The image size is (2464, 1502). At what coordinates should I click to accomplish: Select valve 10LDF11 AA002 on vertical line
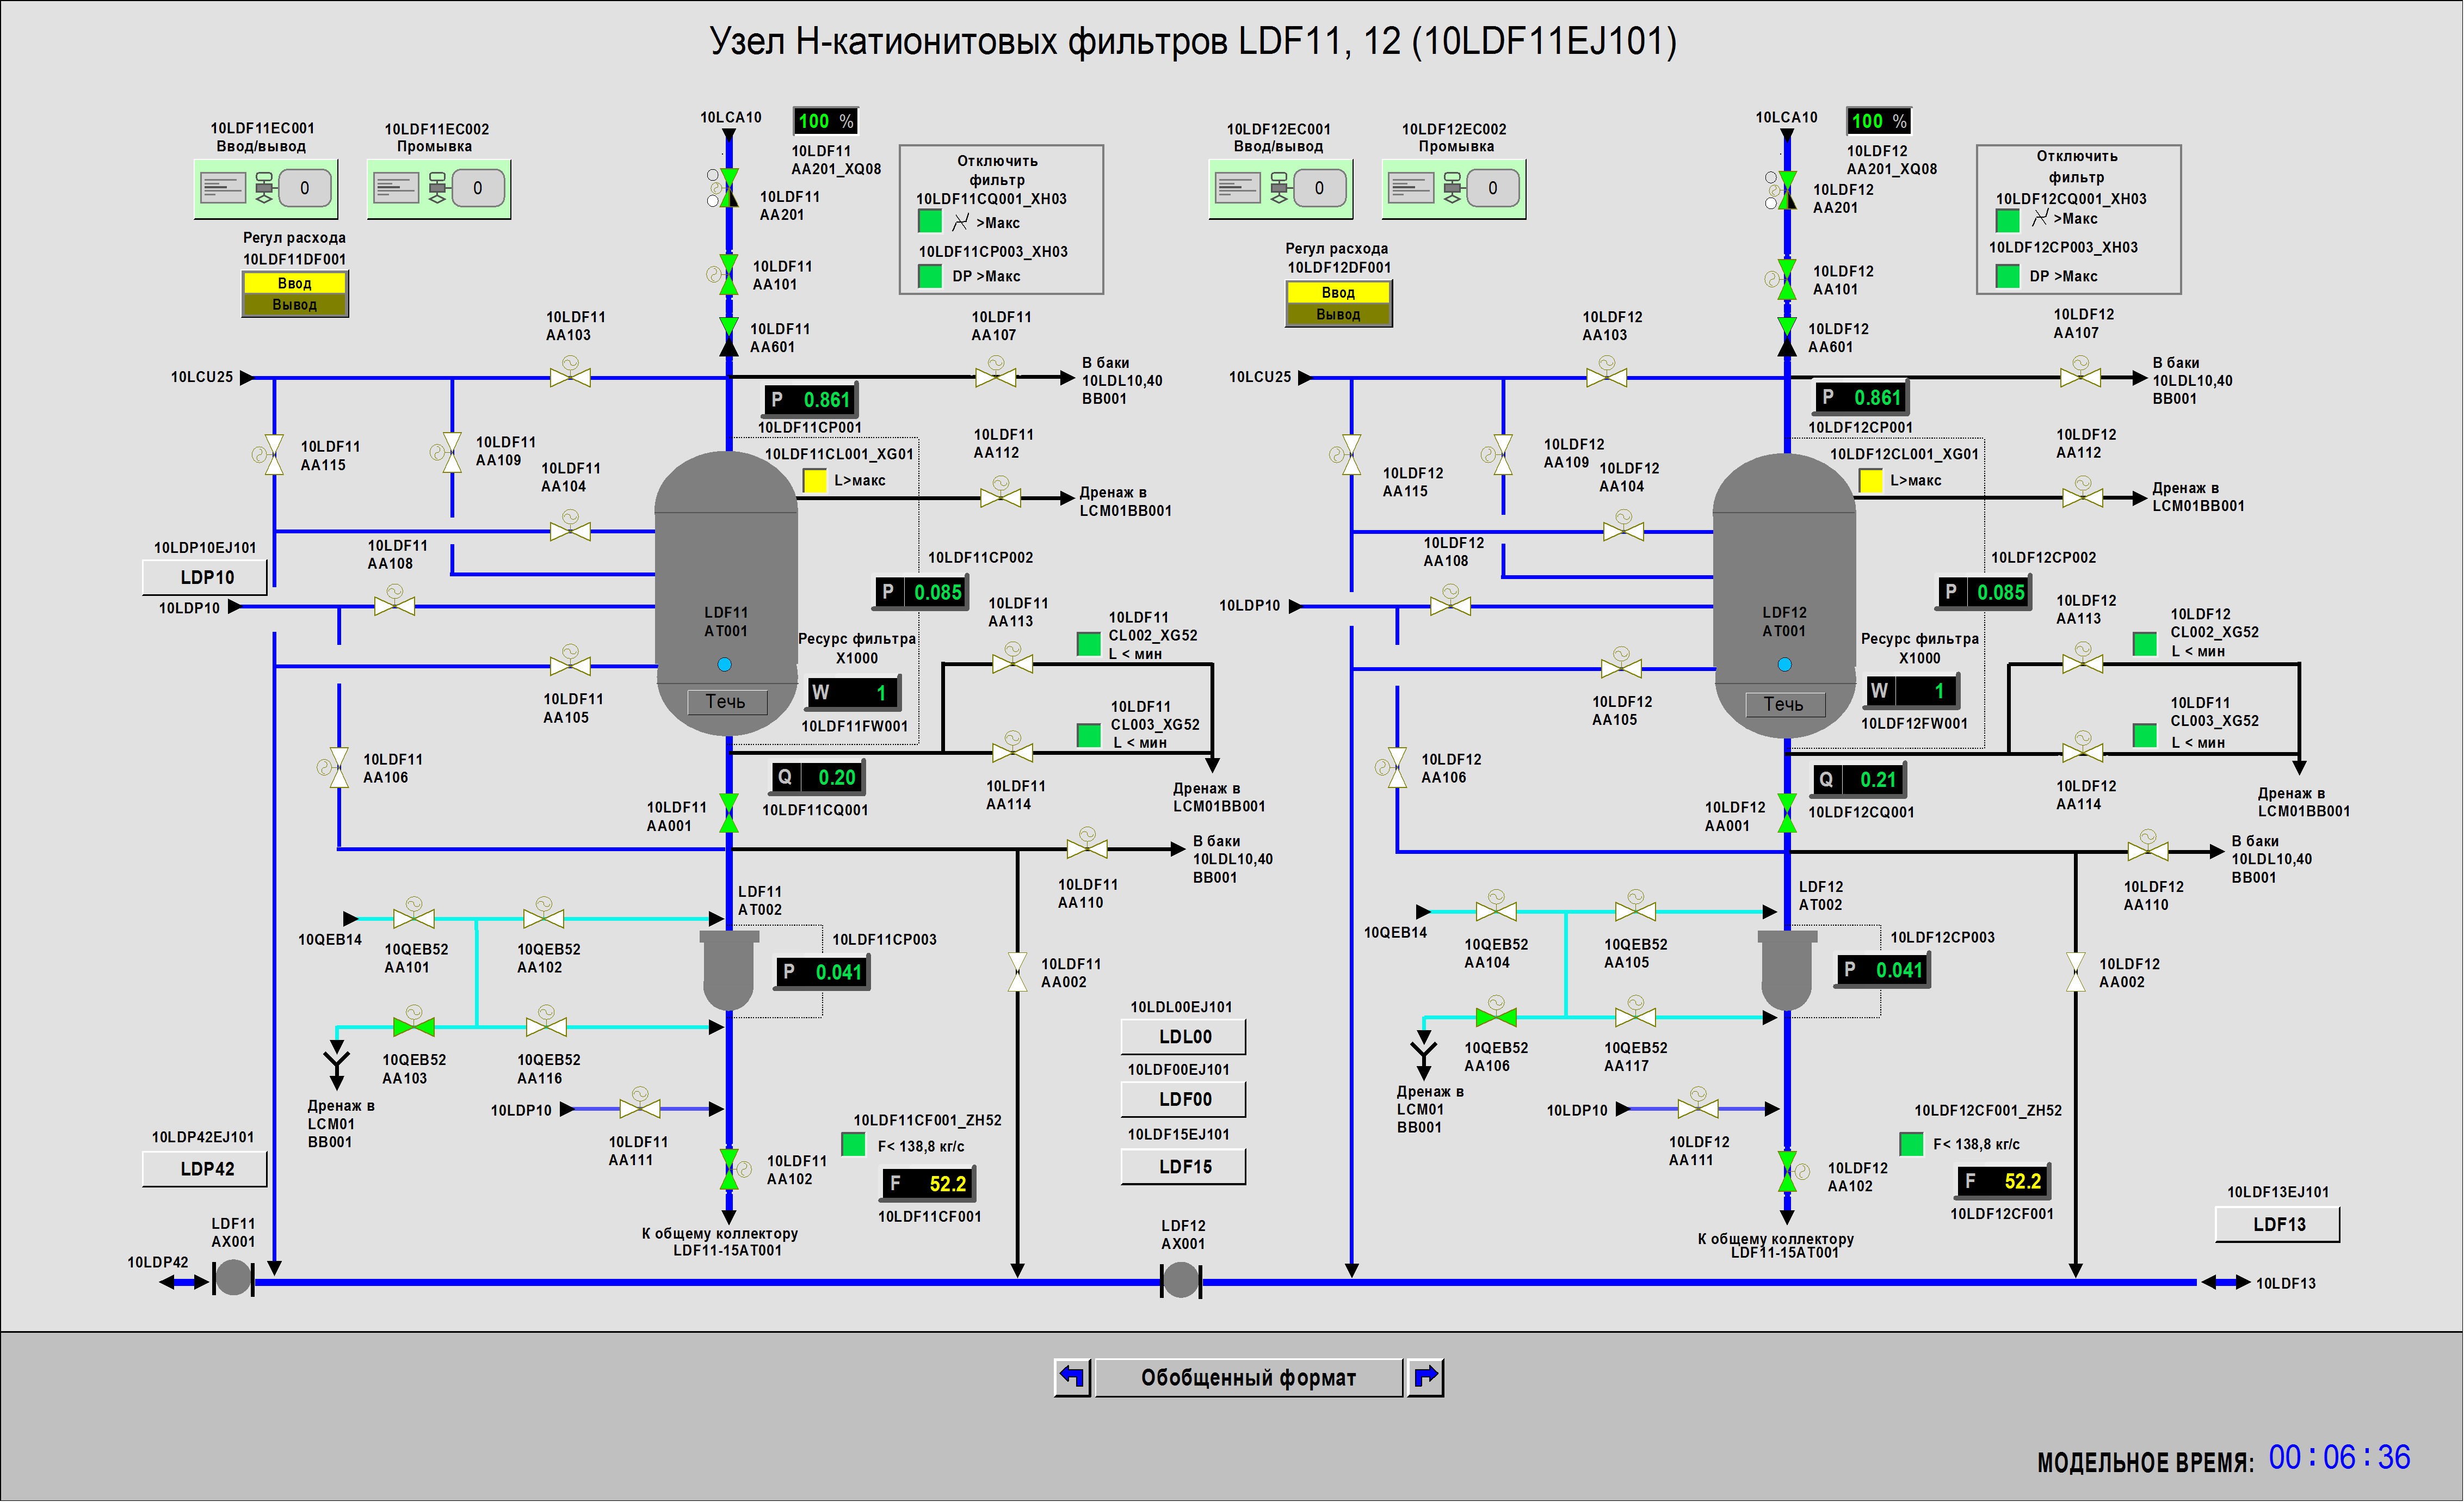pyautogui.click(x=1017, y=972)
